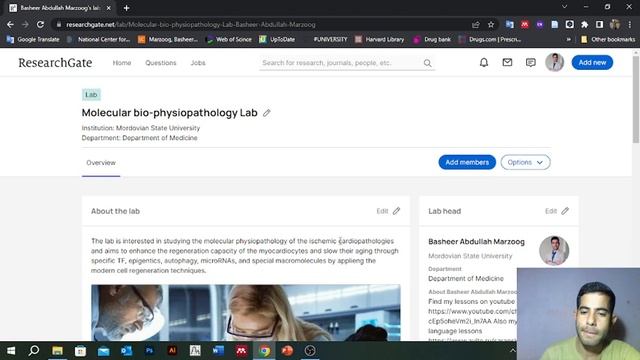Click the Add members button
The width and height of the screenshot is (640, 360).
coord(467,162)
